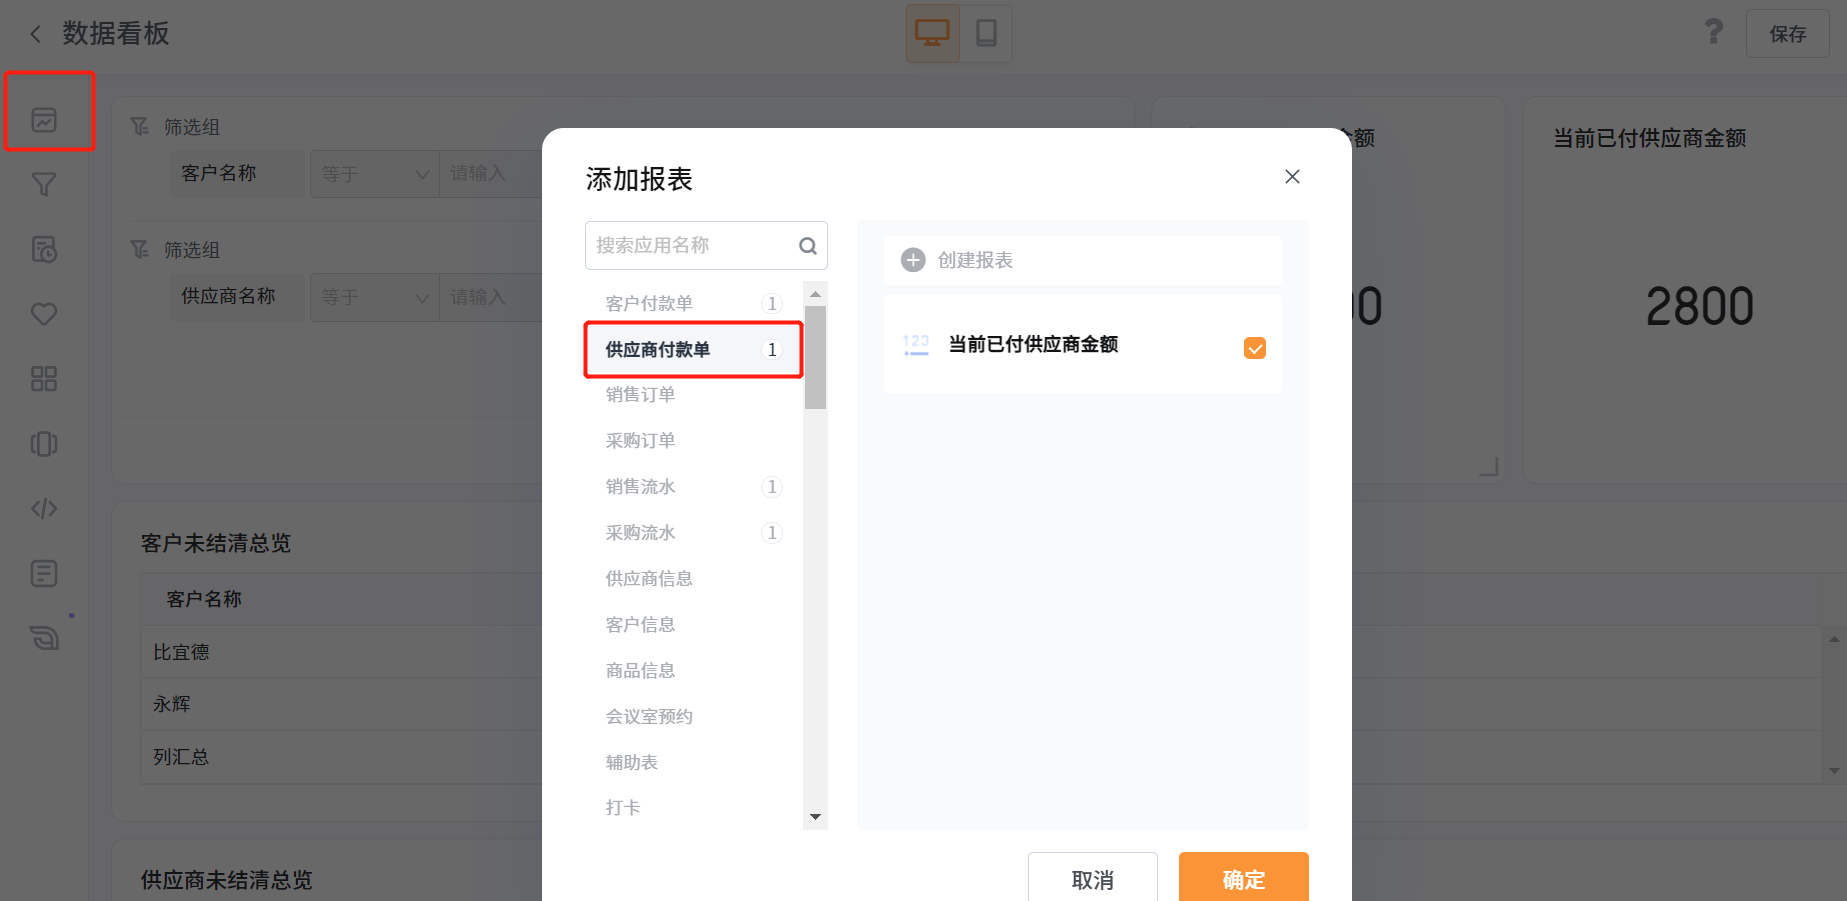
Task: Select the report chart sidebar icon
Action: coord(44,120)
